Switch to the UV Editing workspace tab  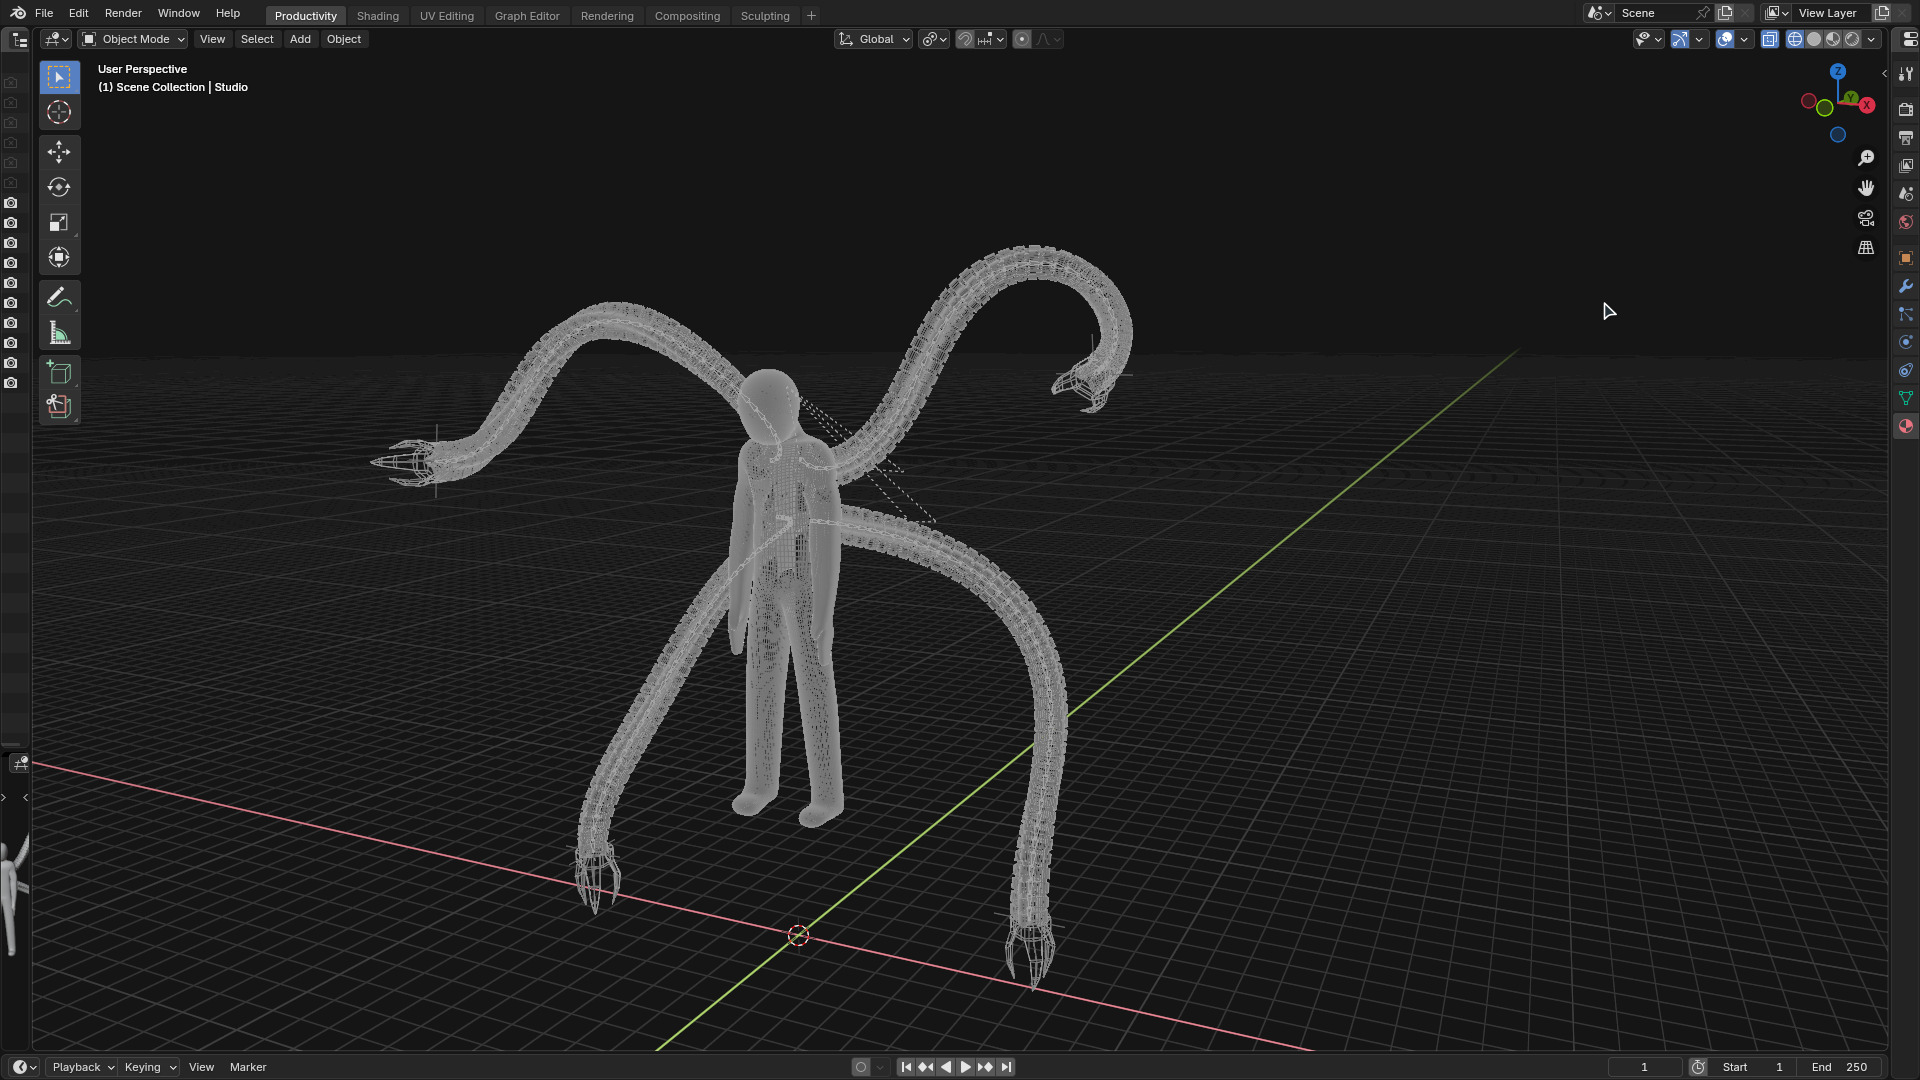coord(447,16)
